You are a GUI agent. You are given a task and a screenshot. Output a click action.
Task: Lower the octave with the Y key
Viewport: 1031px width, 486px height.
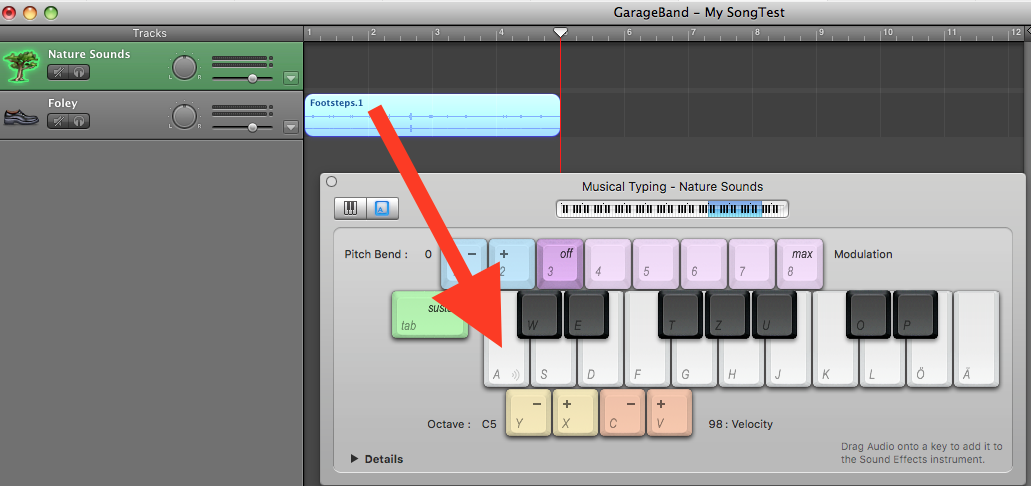click(529, 412)
